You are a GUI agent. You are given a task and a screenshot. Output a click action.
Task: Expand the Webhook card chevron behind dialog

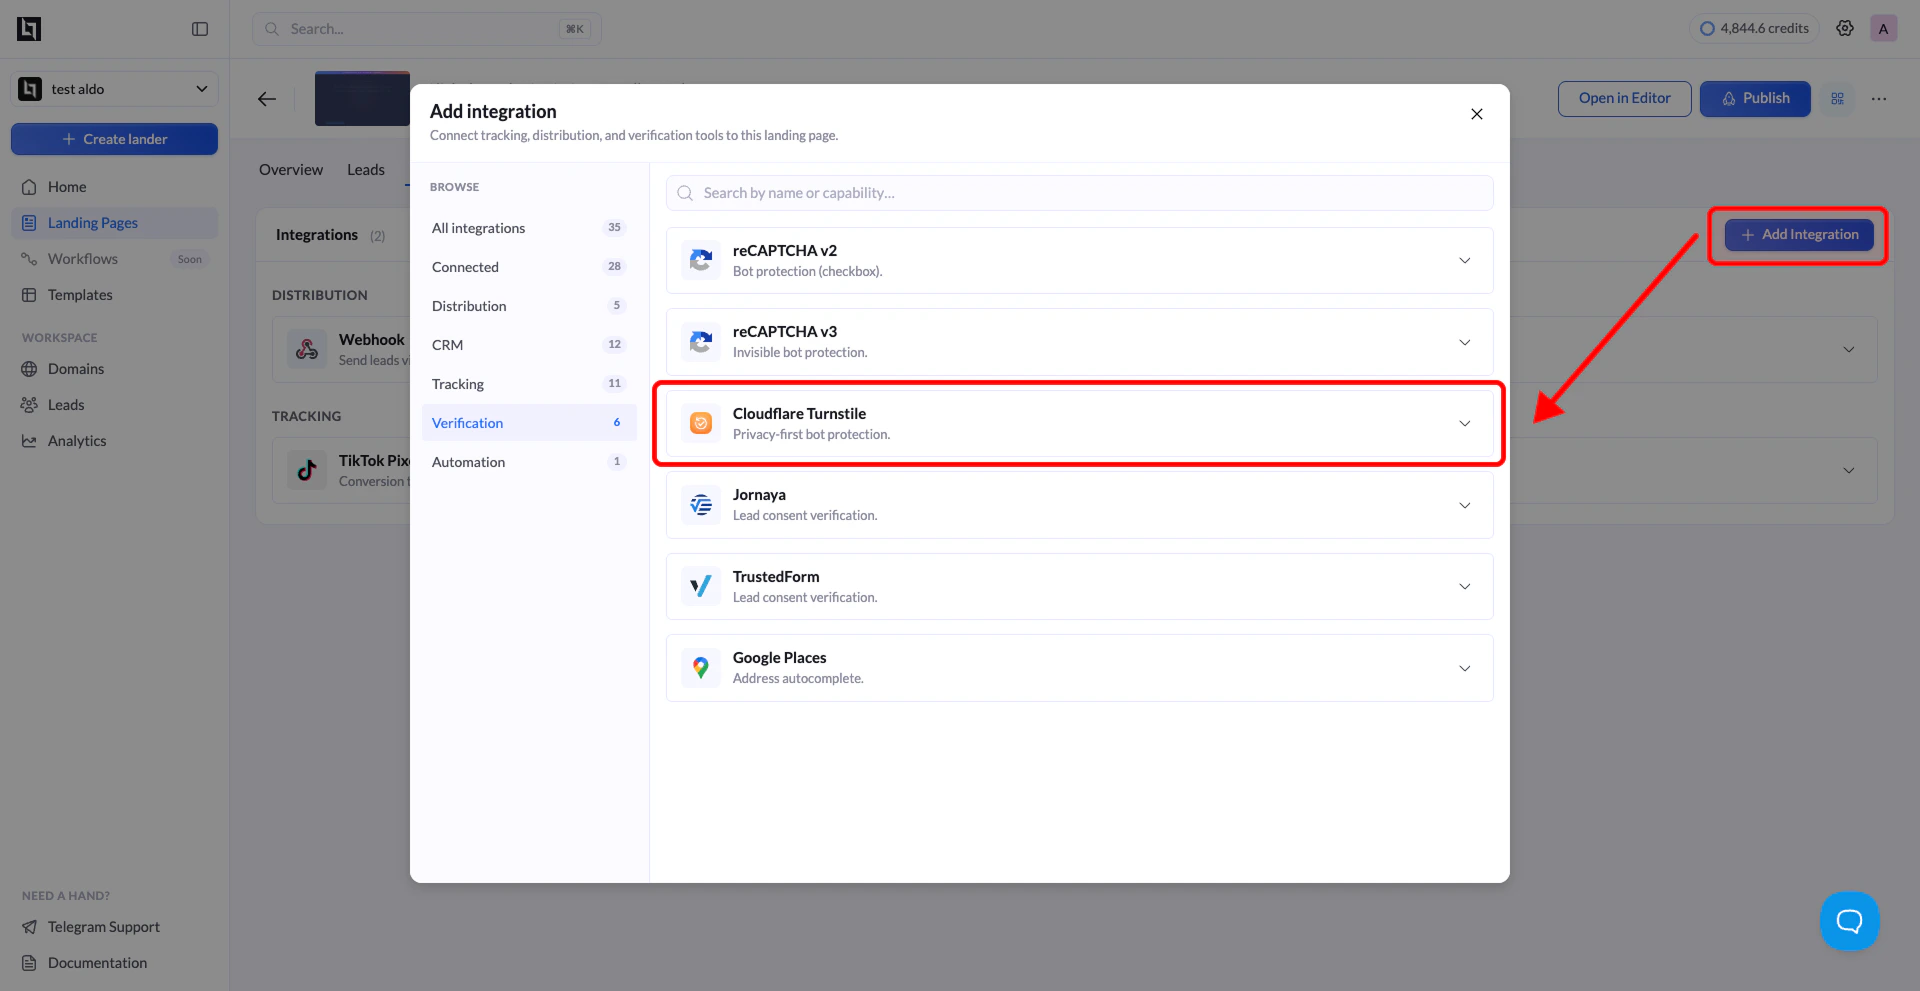(x=1849, y=349)
